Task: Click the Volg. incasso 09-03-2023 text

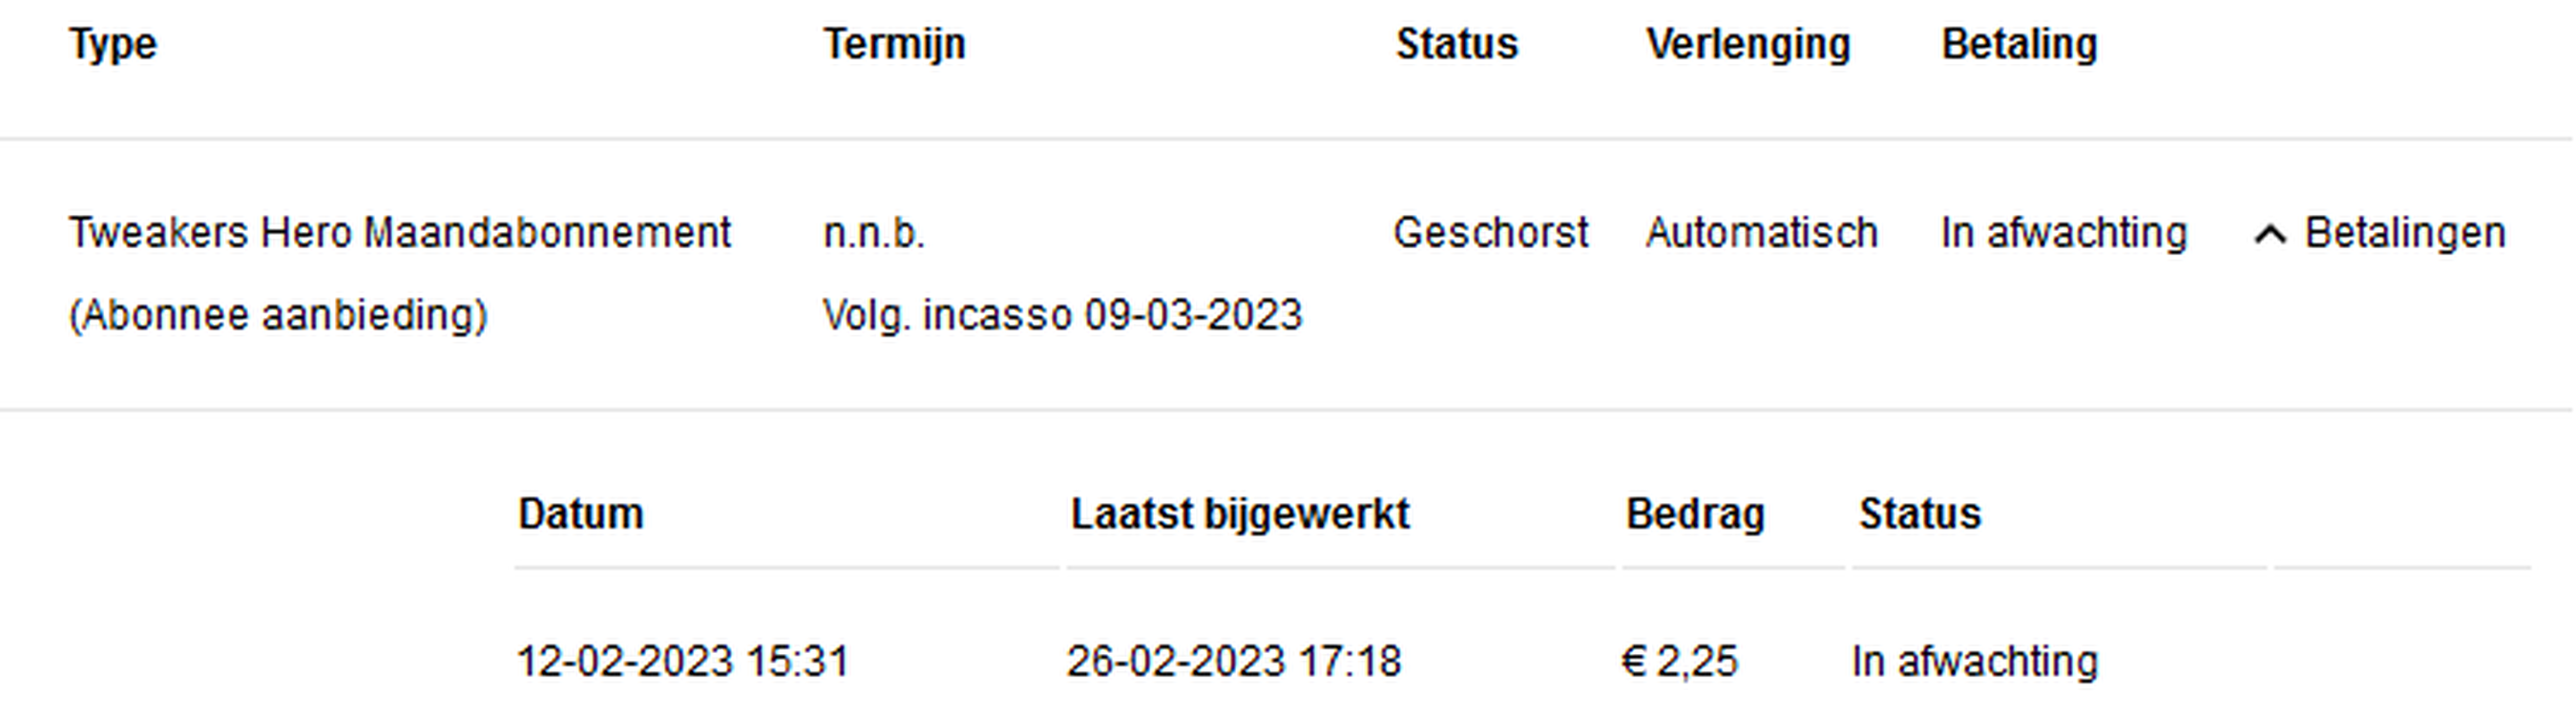Action: coord(1062,315)
